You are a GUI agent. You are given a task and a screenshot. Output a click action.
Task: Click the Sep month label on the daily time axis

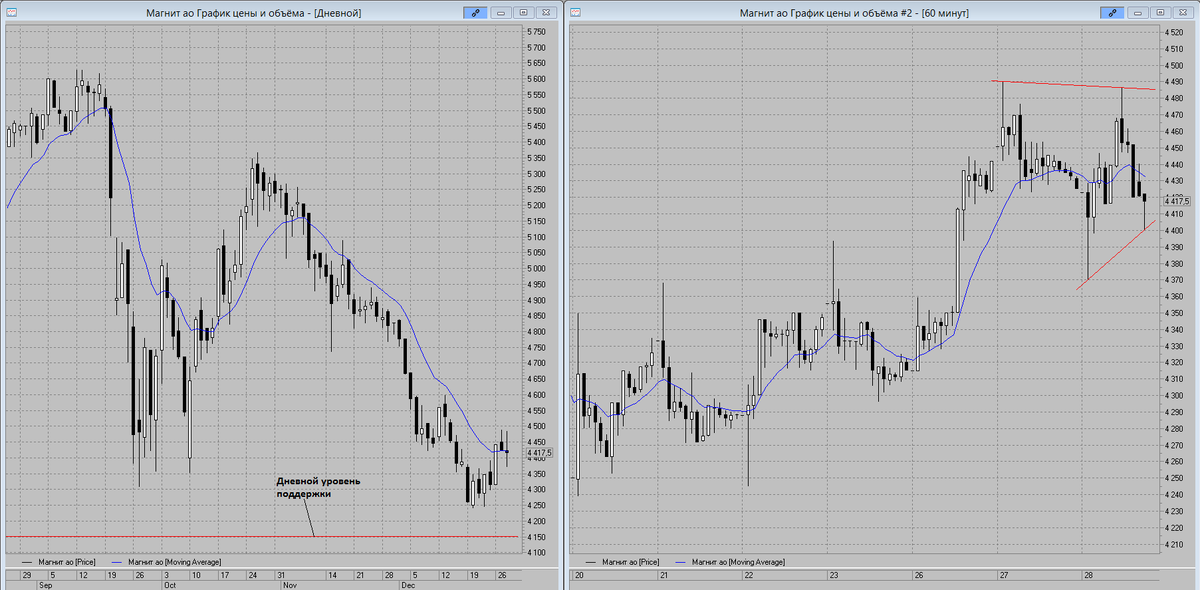click(x=45, y=584)
